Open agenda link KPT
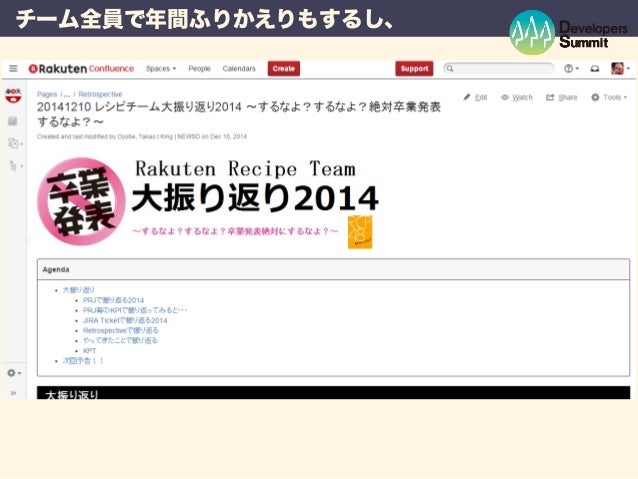 tap(90, 350)
